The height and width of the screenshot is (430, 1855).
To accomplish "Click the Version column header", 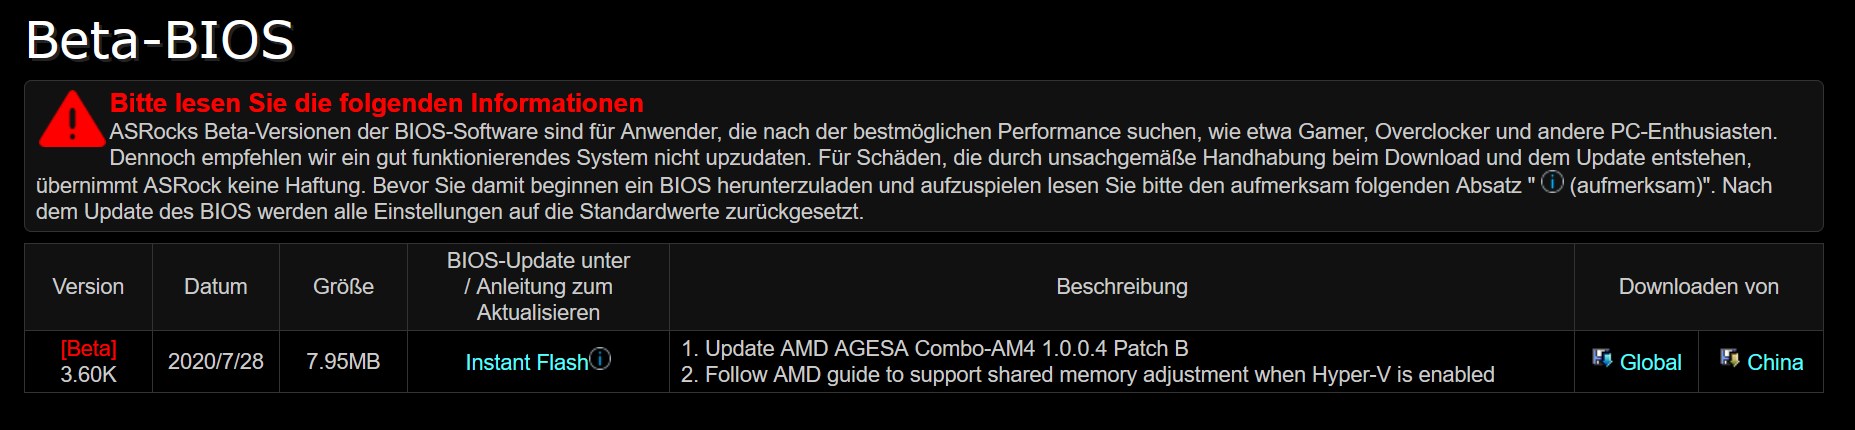I will (x=88, y=287).
